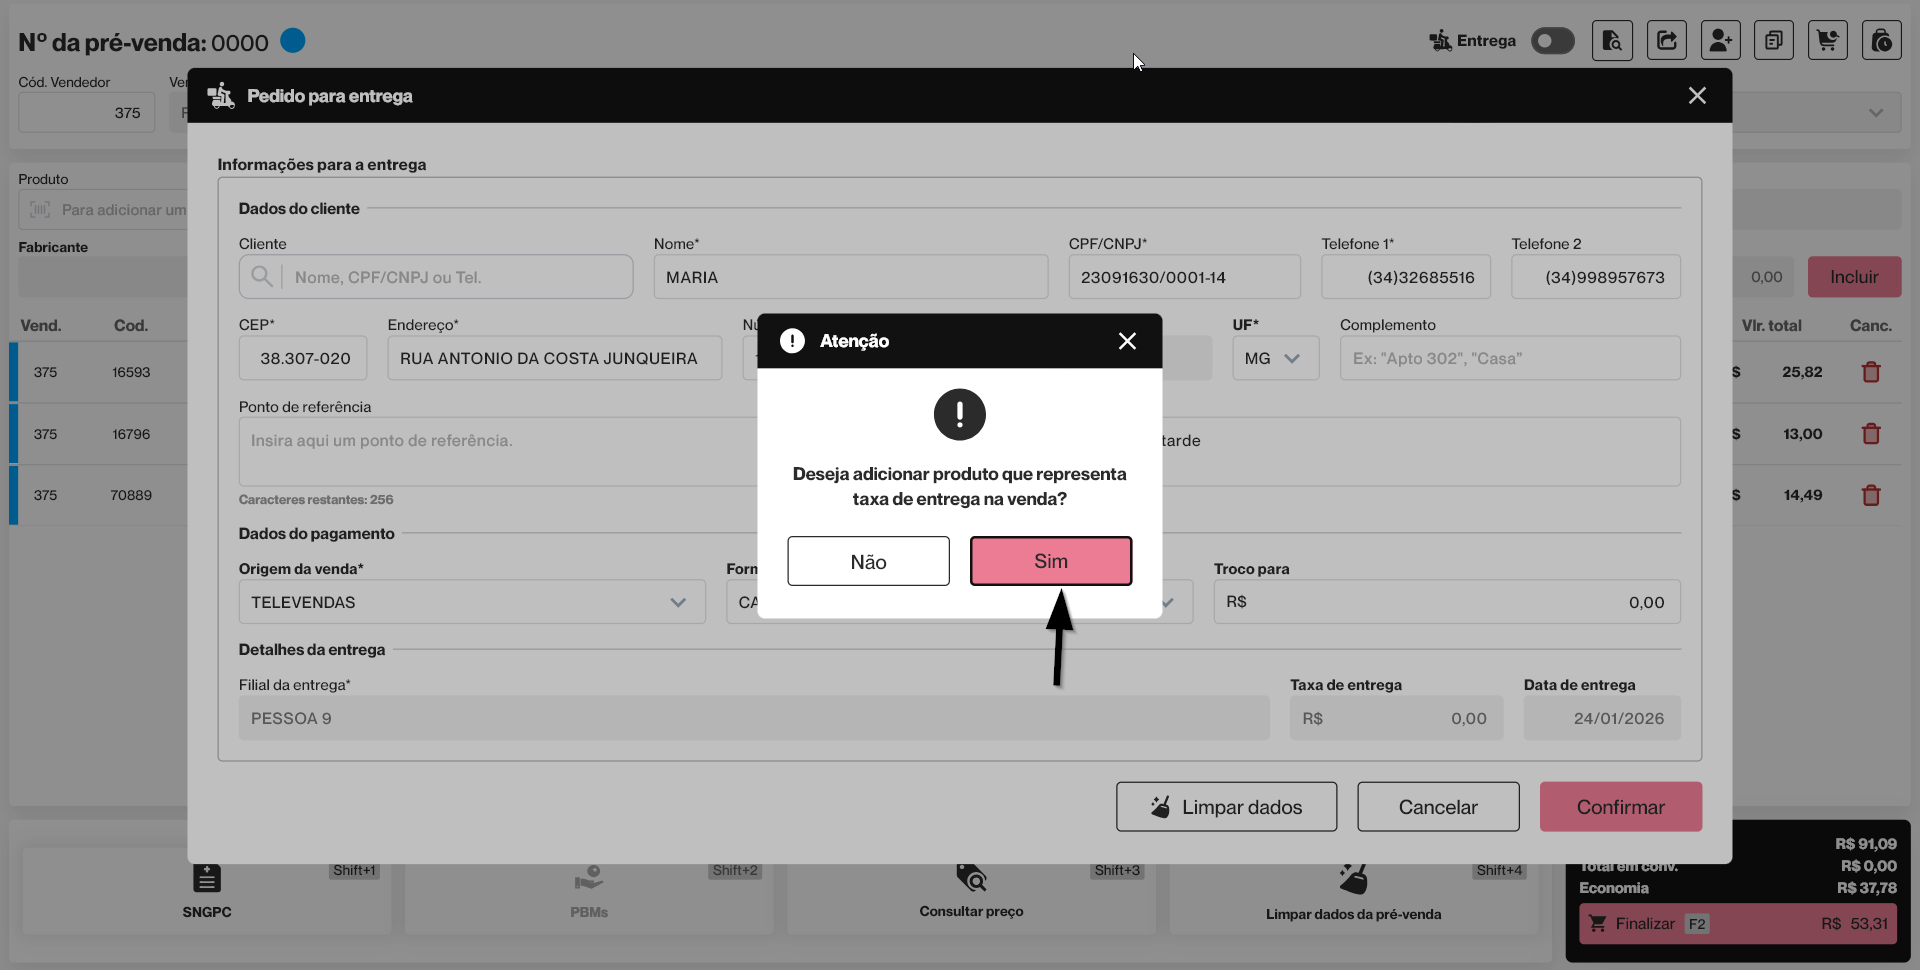Click product code 16593 in the table
Screen dimensions: 1920x970
[131, 372]
